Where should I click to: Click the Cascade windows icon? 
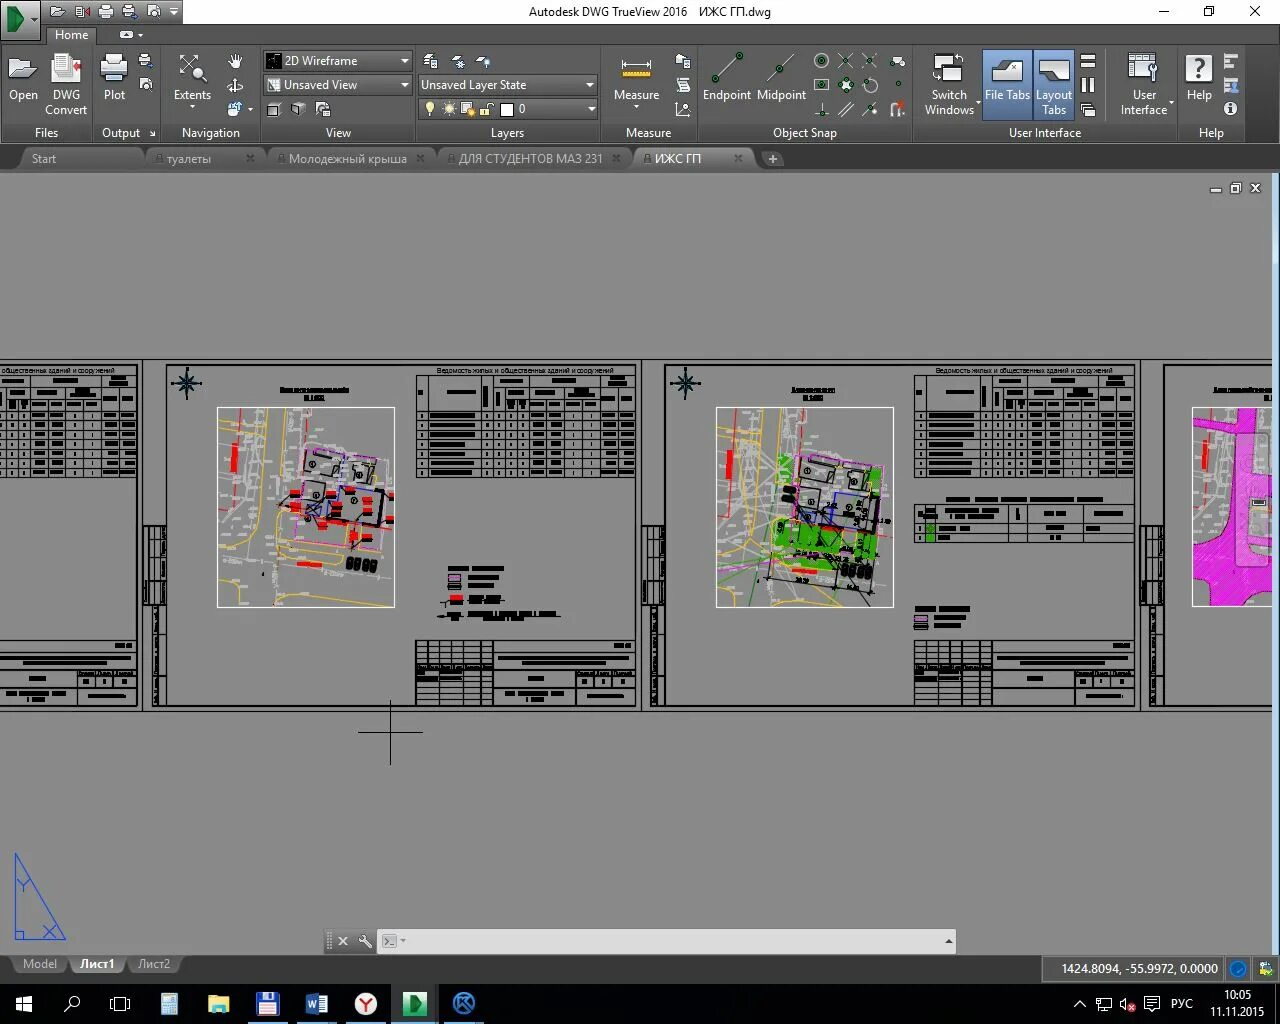tap(1088, 109)
